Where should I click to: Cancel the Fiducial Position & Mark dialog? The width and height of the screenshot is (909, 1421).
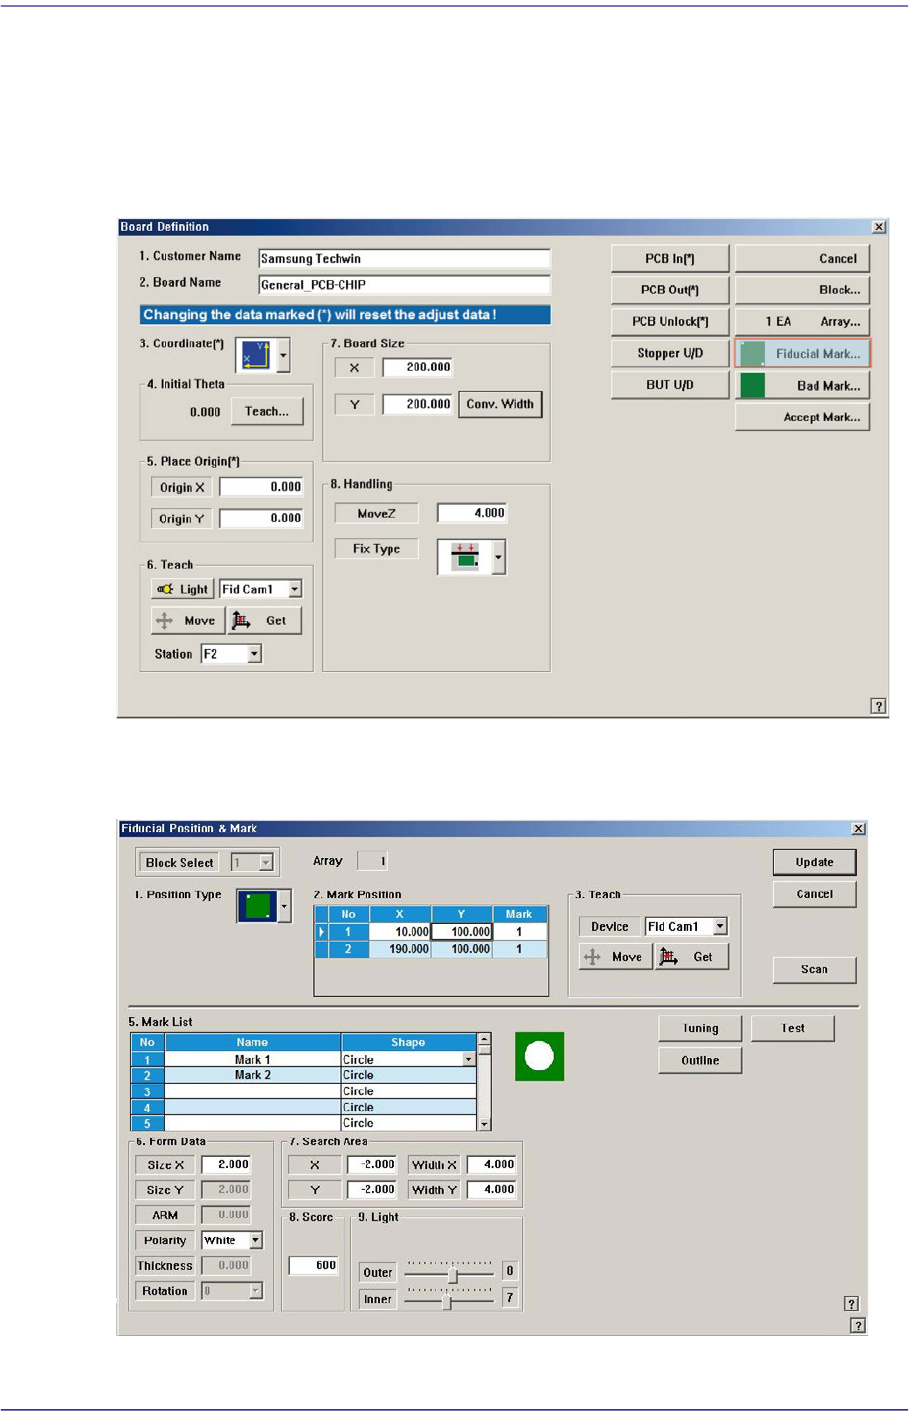tap(814, 894)
